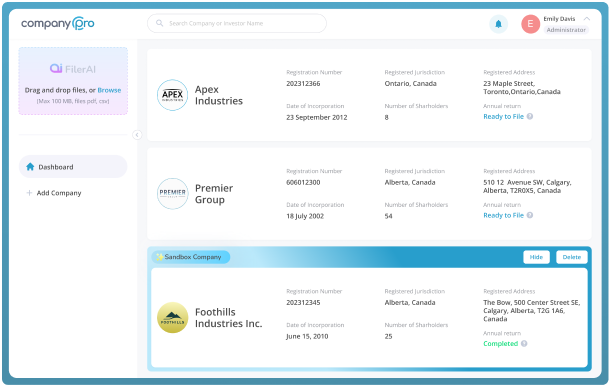
Task: Click the 510 12 Avenue SW address
Action: point(527,186)
